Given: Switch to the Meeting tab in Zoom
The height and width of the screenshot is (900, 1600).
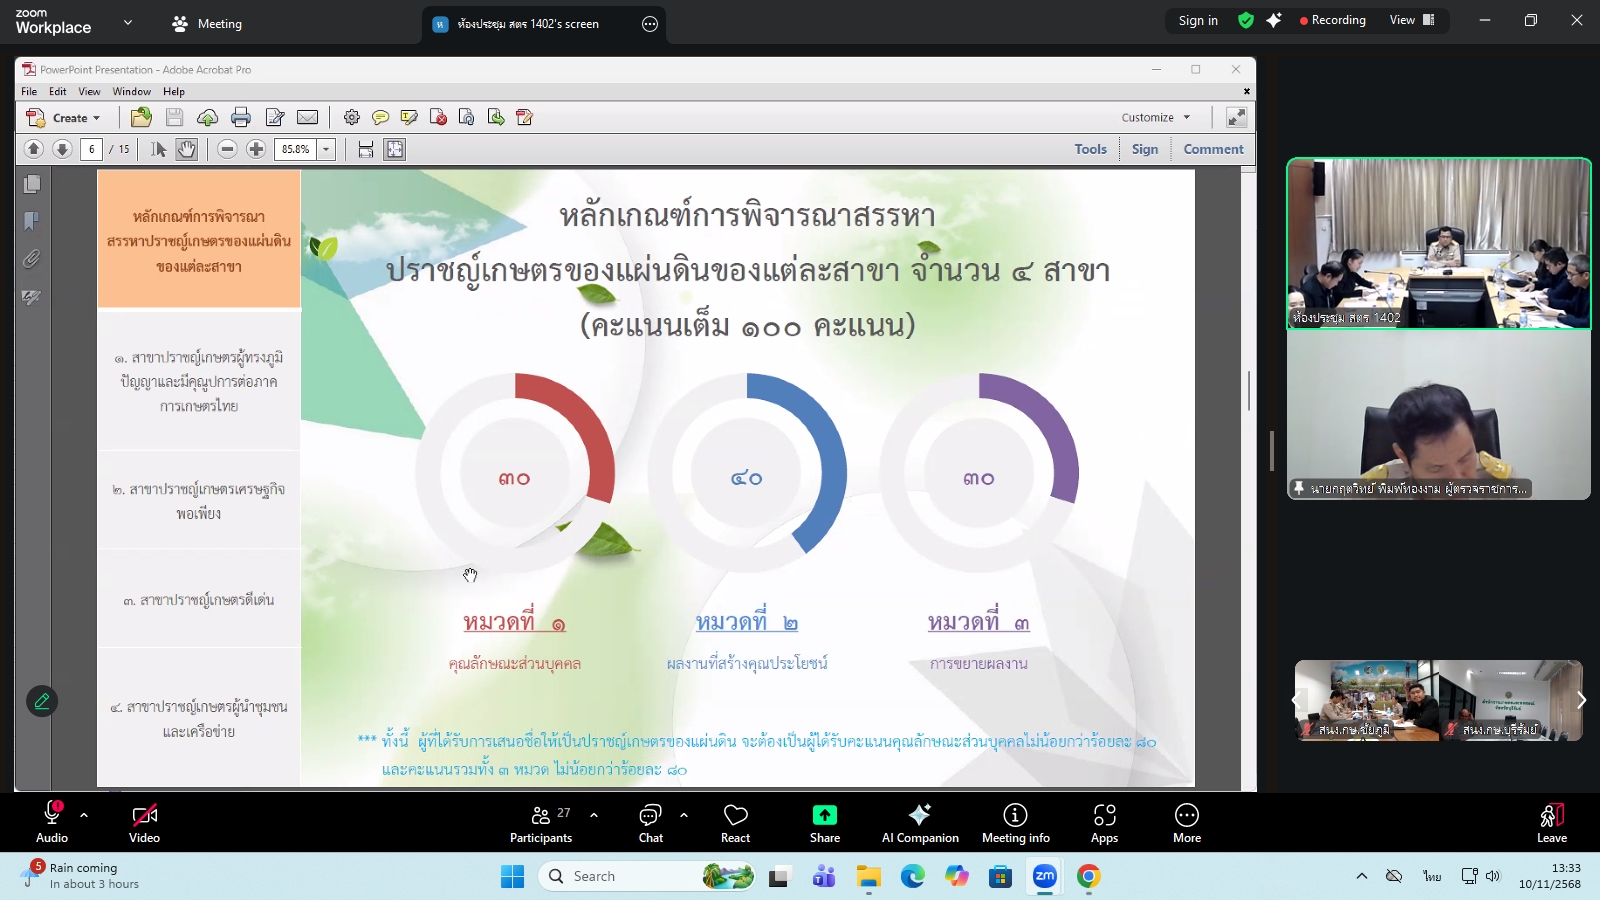Looking at the screenshot, I should click(206, 22).
